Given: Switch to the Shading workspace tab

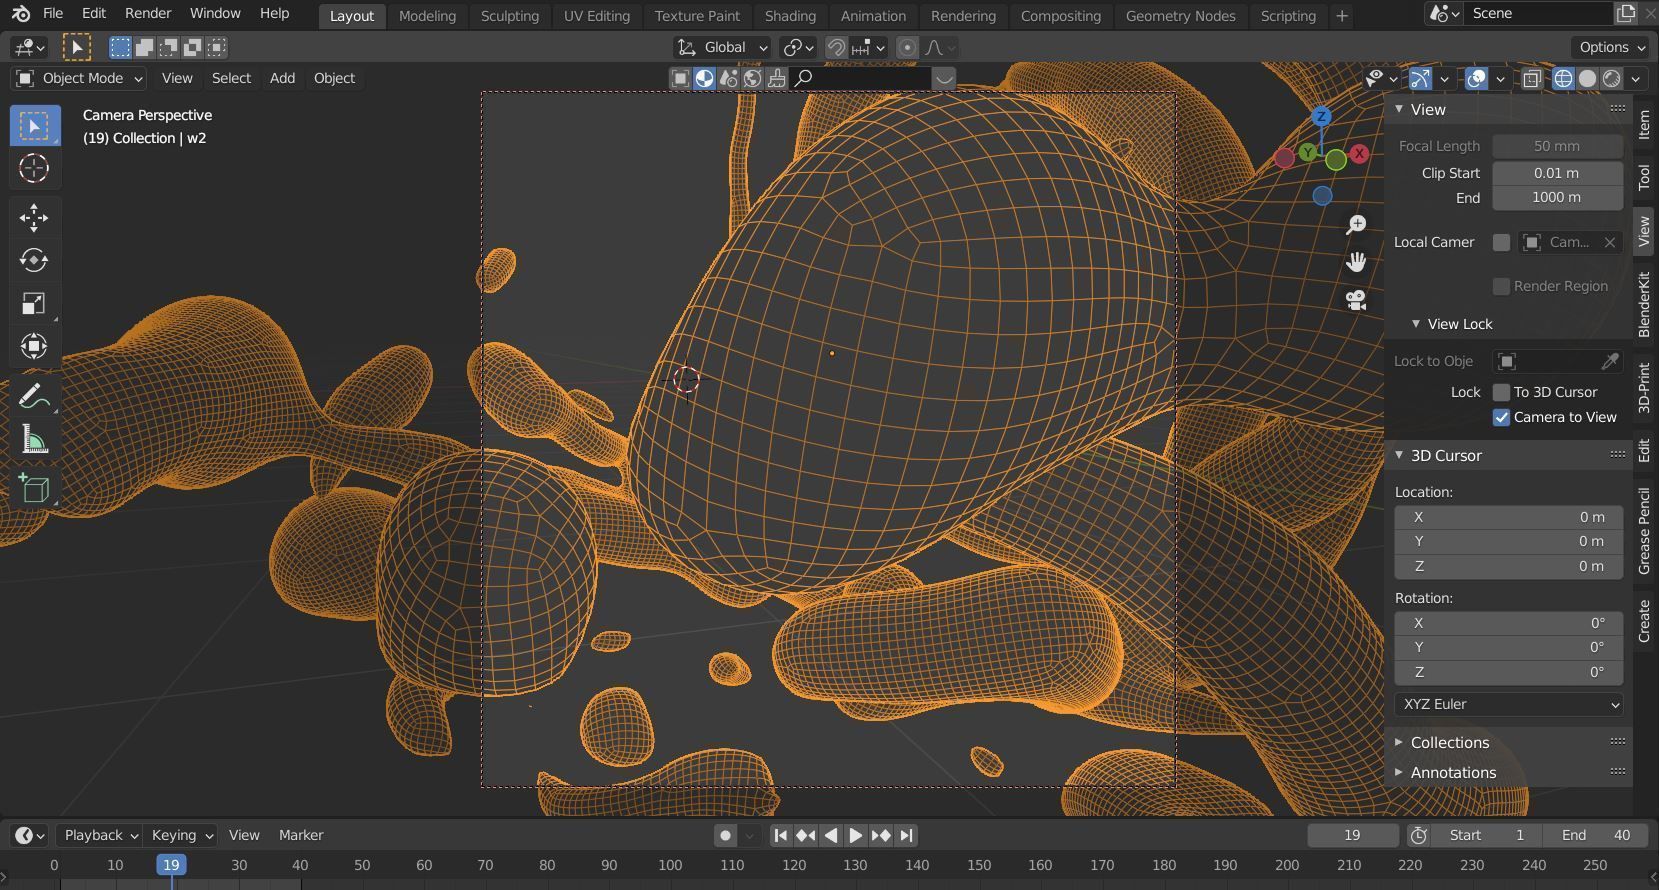Looking at the screenshot, I should point(790,16).
